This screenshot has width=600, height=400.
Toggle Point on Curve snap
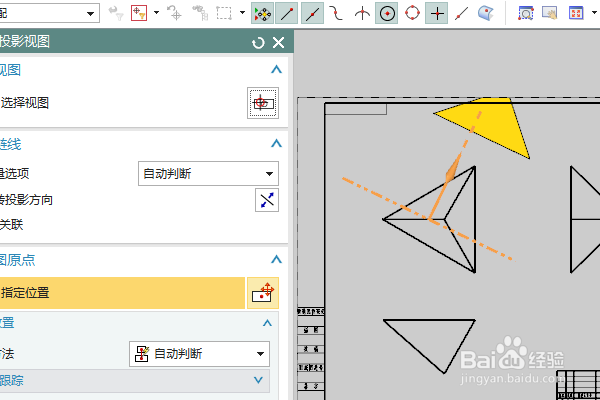[462, 13]
